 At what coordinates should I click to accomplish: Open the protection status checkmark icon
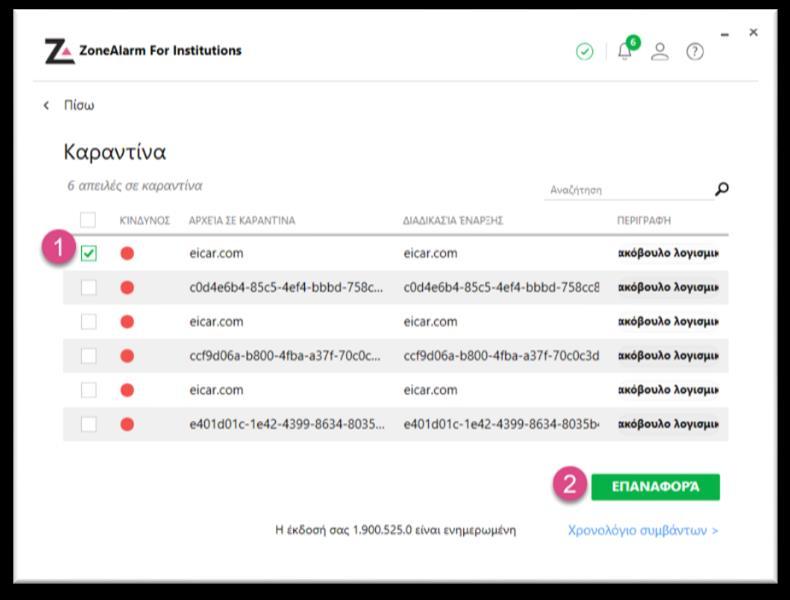[584, 51]
